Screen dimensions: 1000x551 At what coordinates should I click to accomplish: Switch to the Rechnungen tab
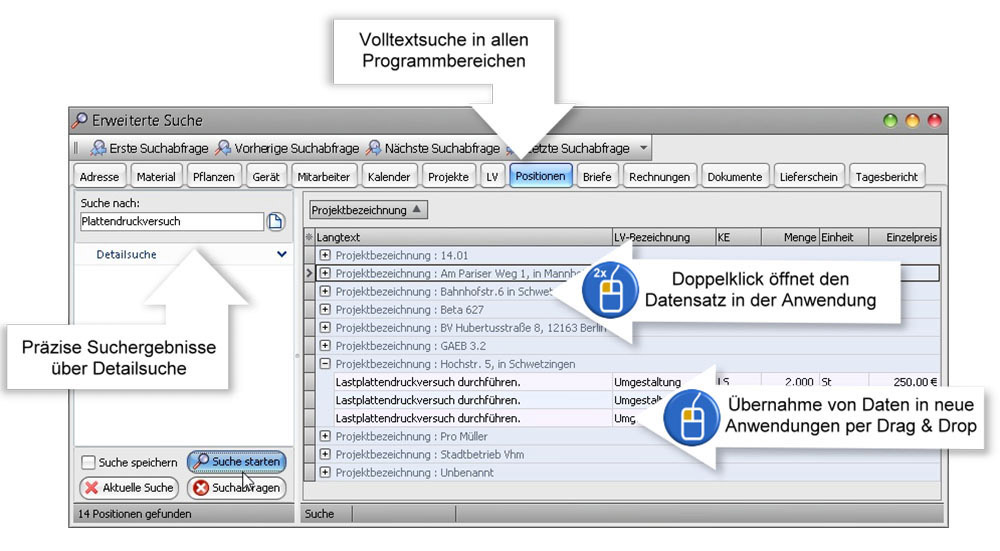[x=659, y=177]
